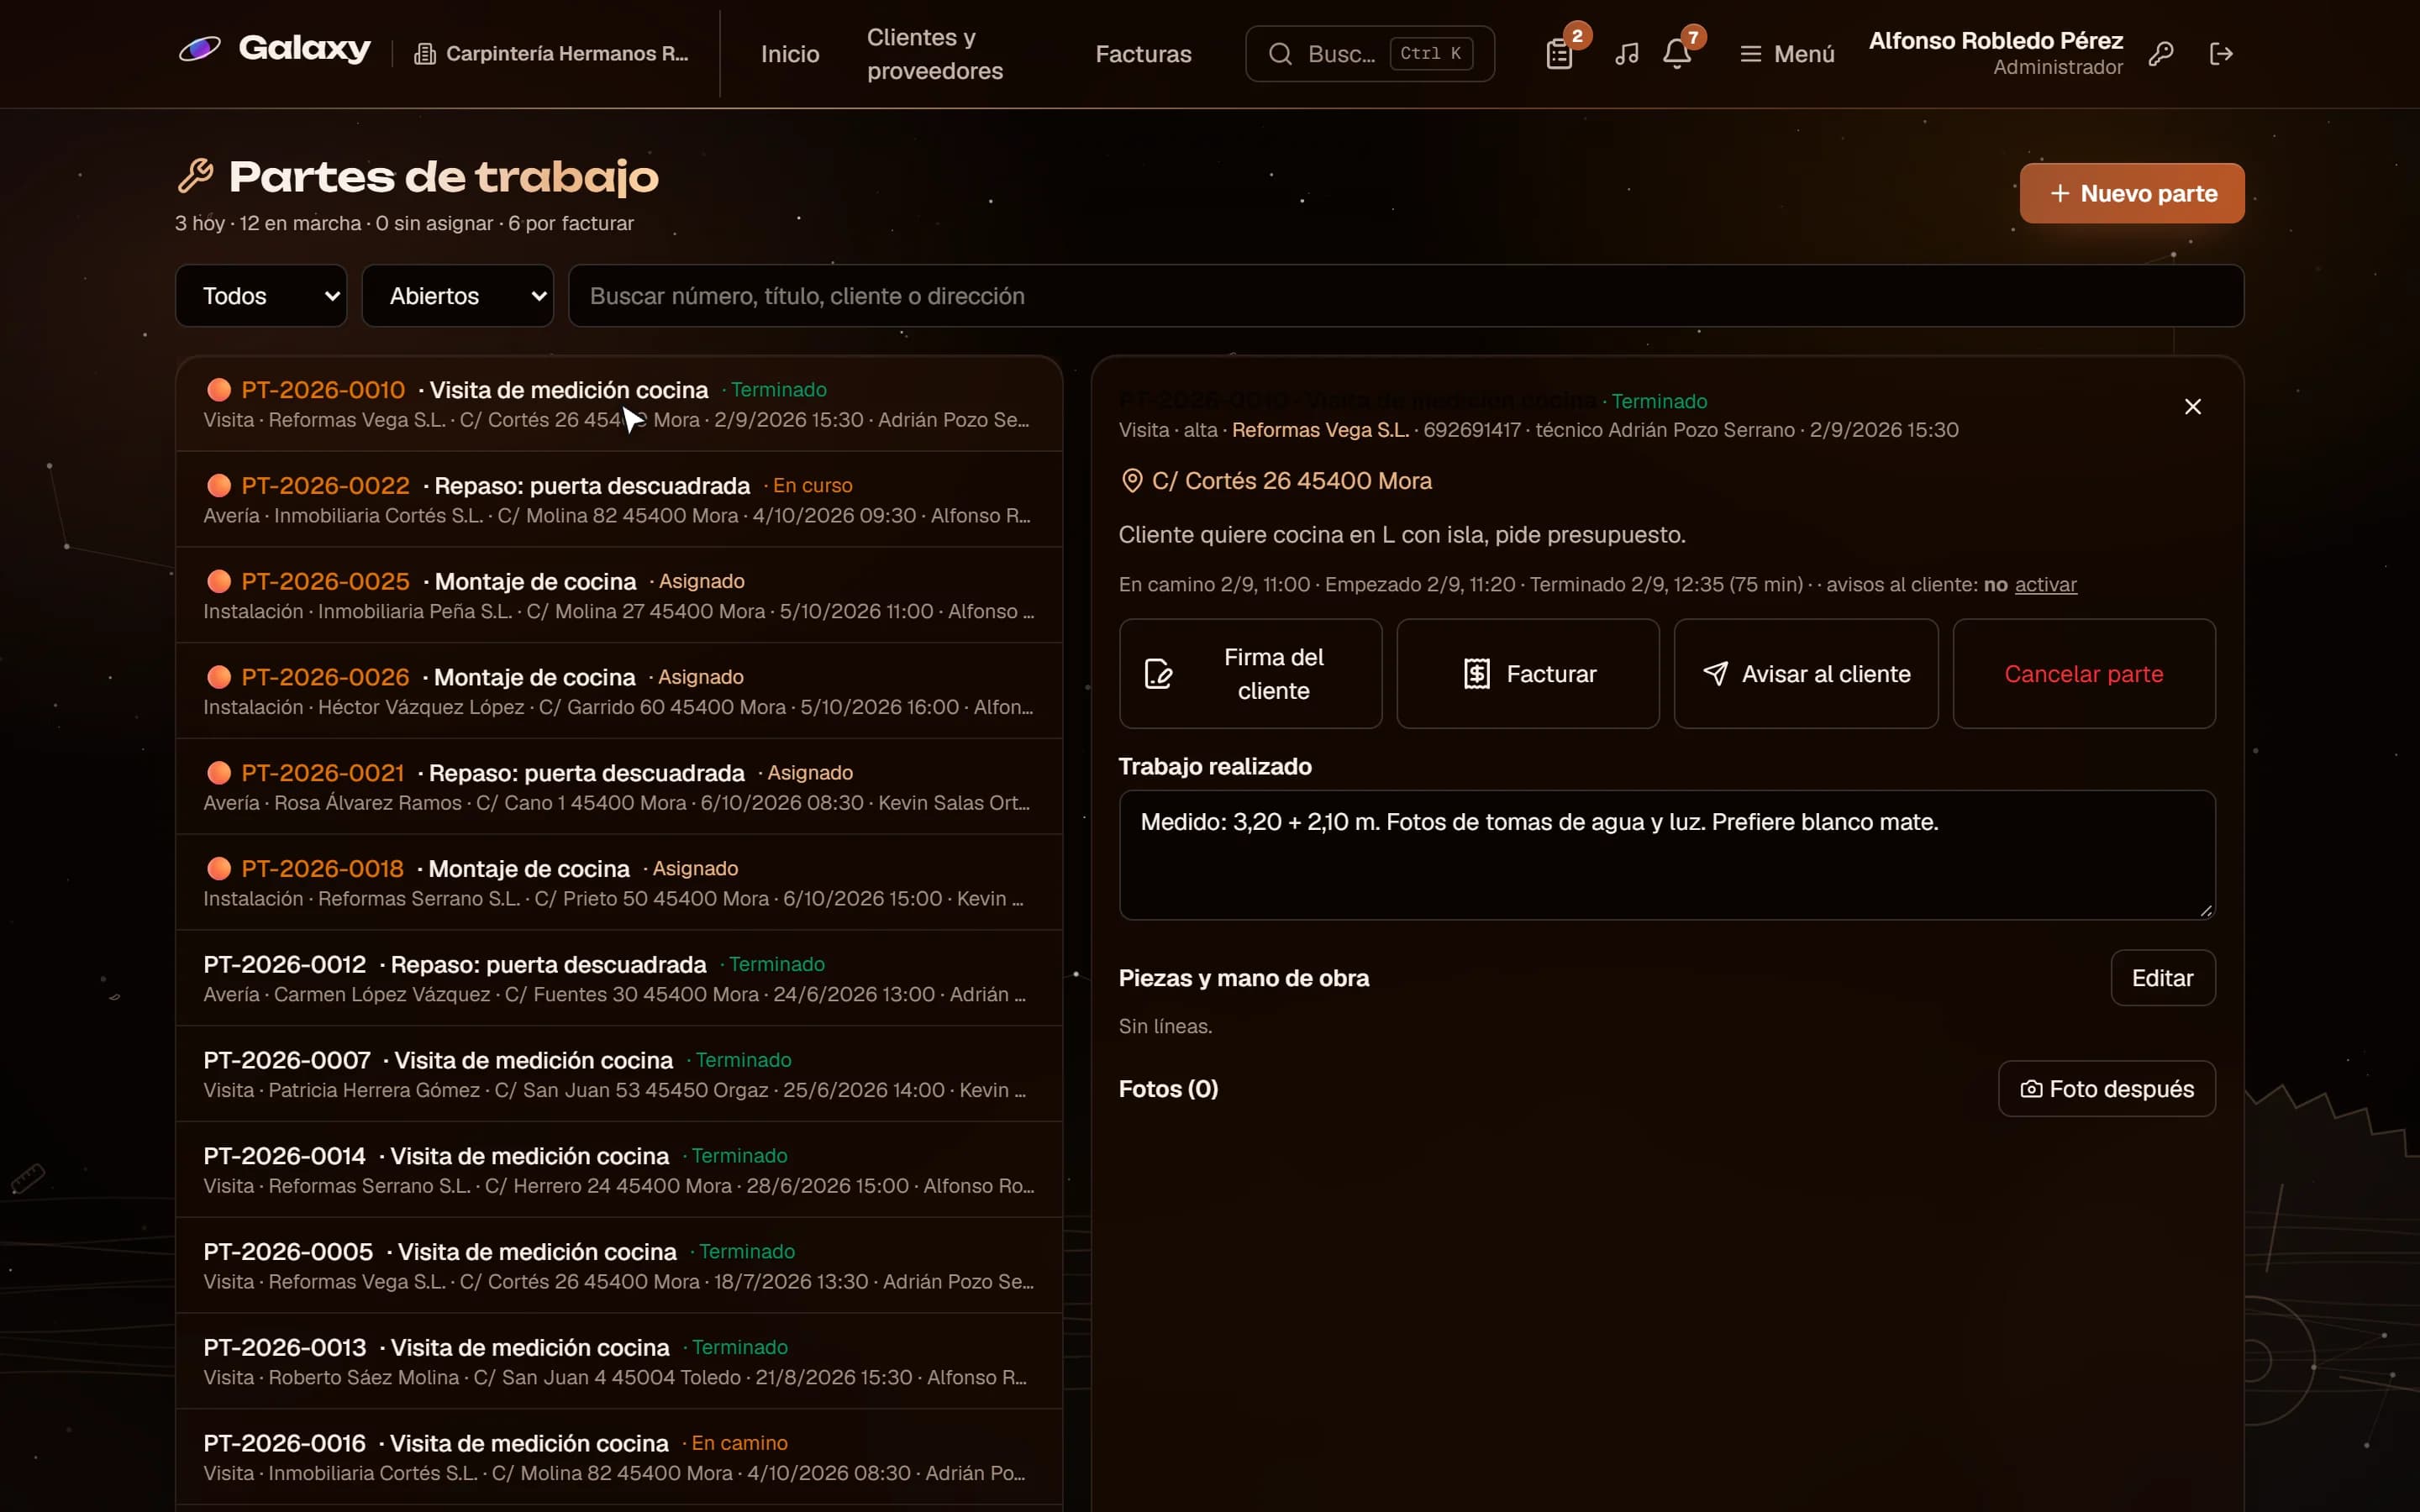This screenshot has height=1512, width=2420.
Task: Click the Reformas Vega S.L. client link in details
Action: [1319, 430]
